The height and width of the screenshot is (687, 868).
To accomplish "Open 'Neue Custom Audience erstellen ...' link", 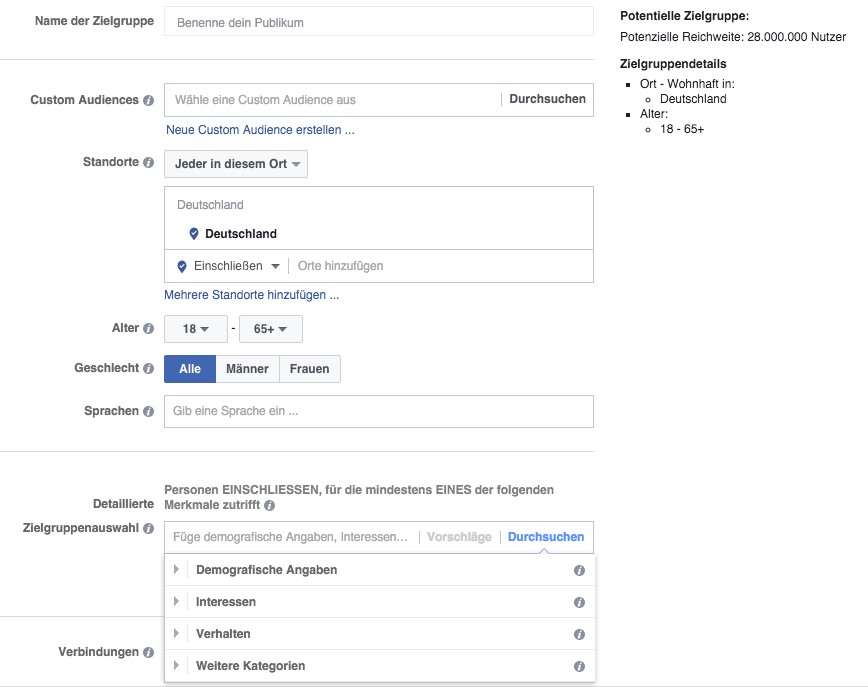I will click(260, 130).
